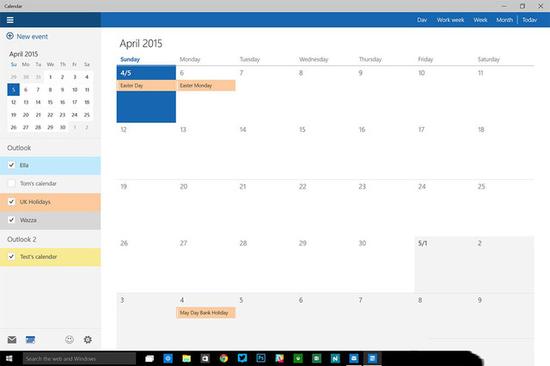
Task: Select day 13 in the main month grid
Action: click(206, 151)
